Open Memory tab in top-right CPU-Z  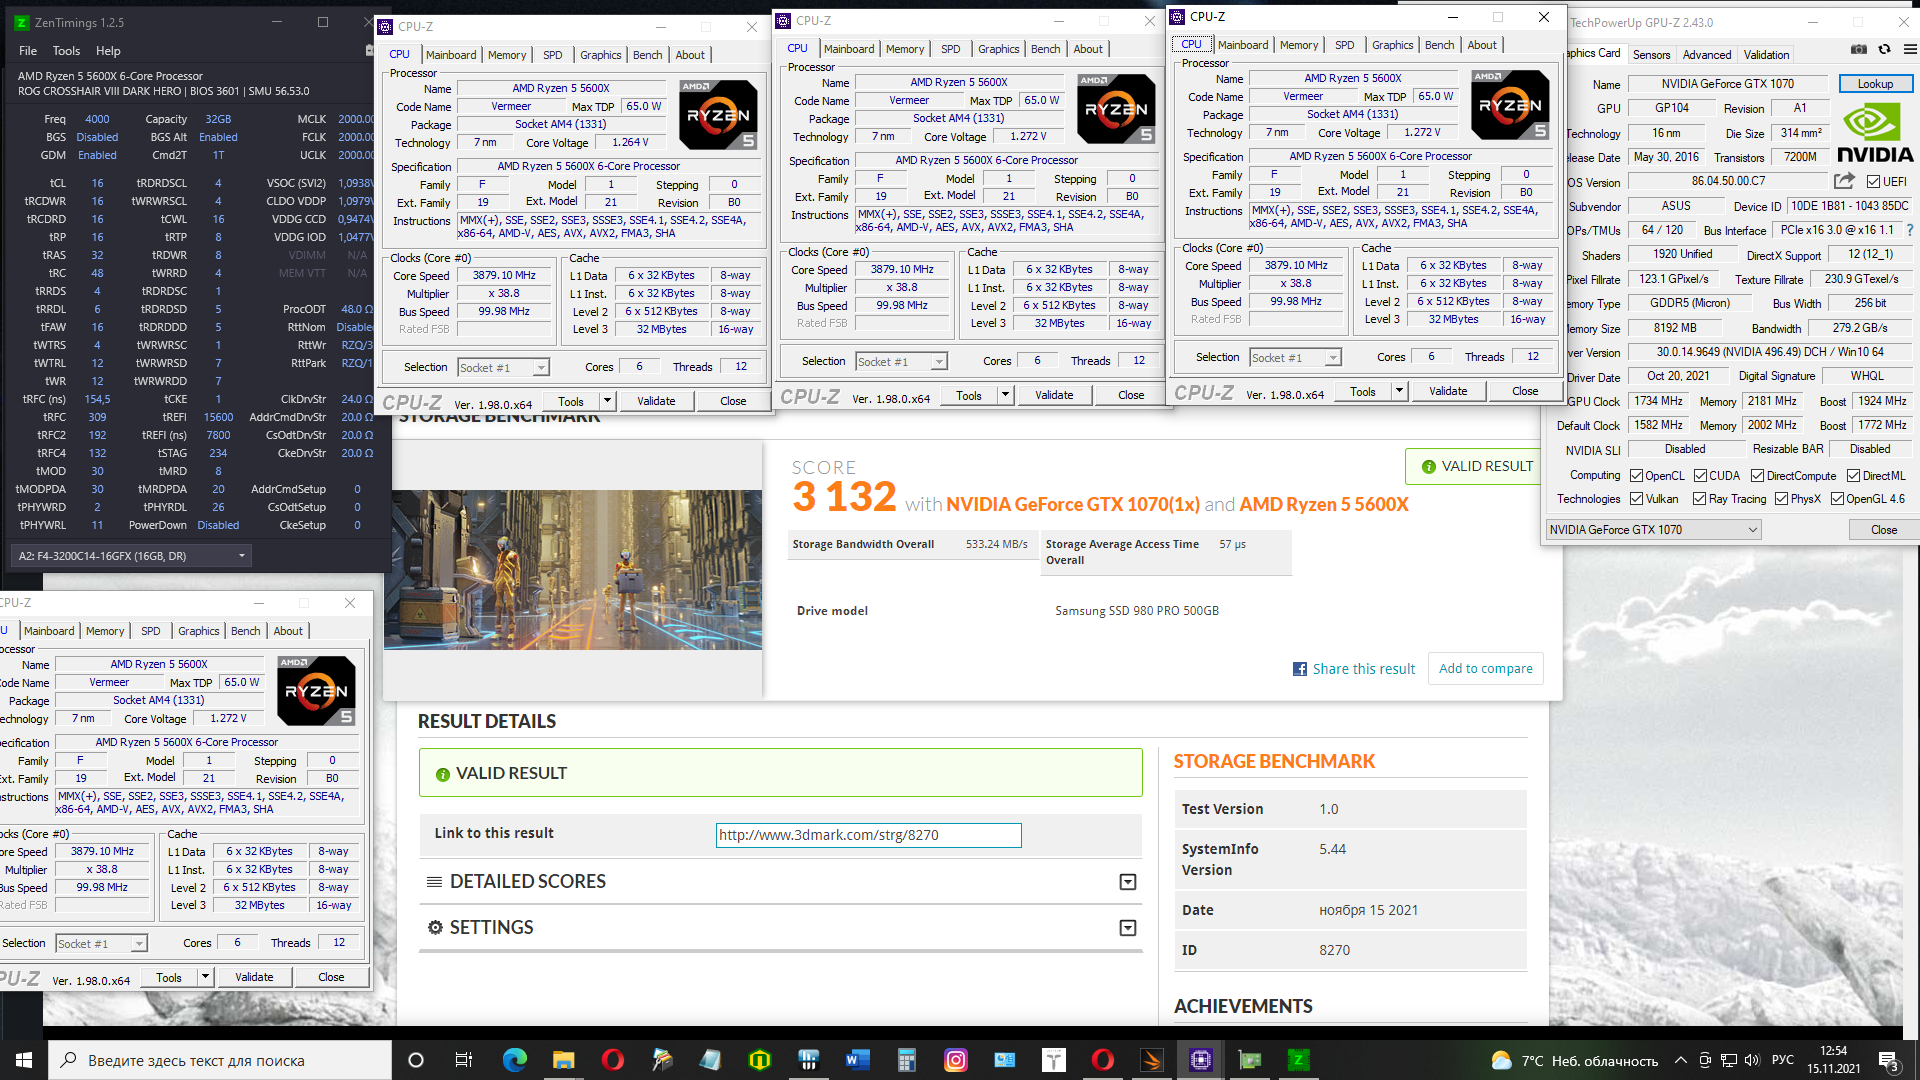1298,45
